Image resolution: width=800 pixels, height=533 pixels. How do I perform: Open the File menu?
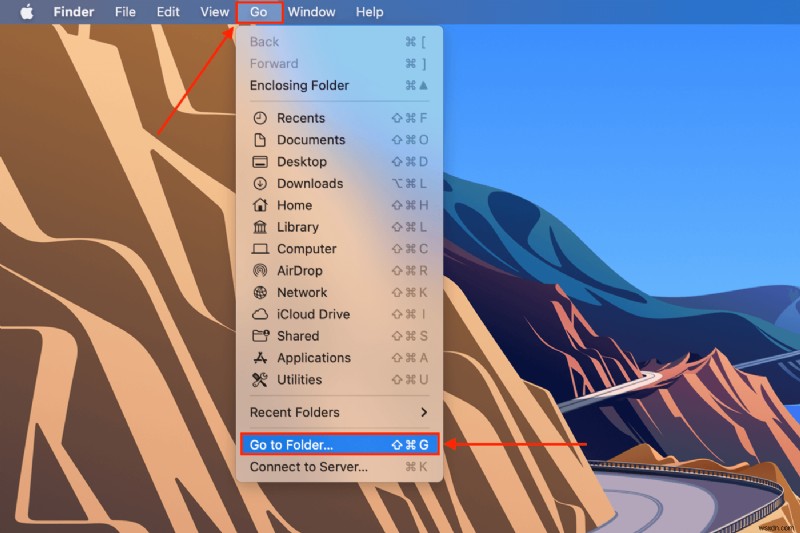[x=125, y=12]
